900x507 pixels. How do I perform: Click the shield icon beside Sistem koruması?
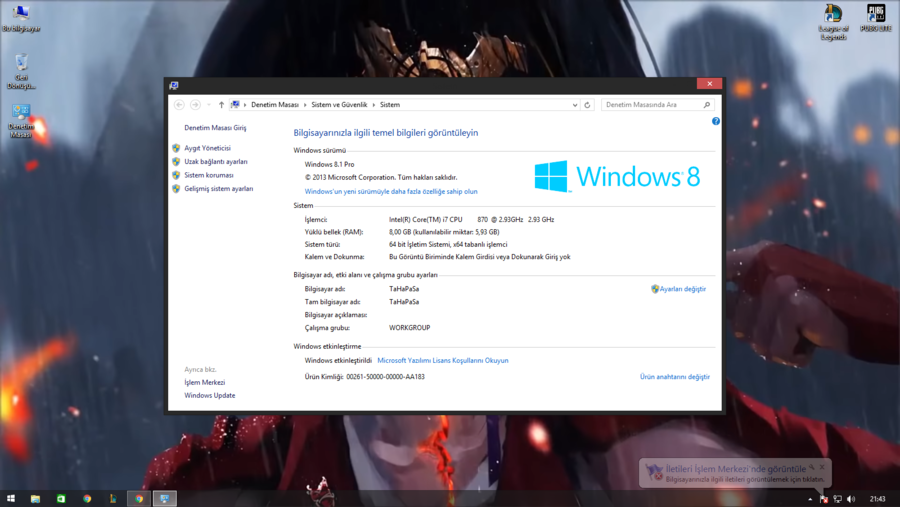(x=176, y=175)
